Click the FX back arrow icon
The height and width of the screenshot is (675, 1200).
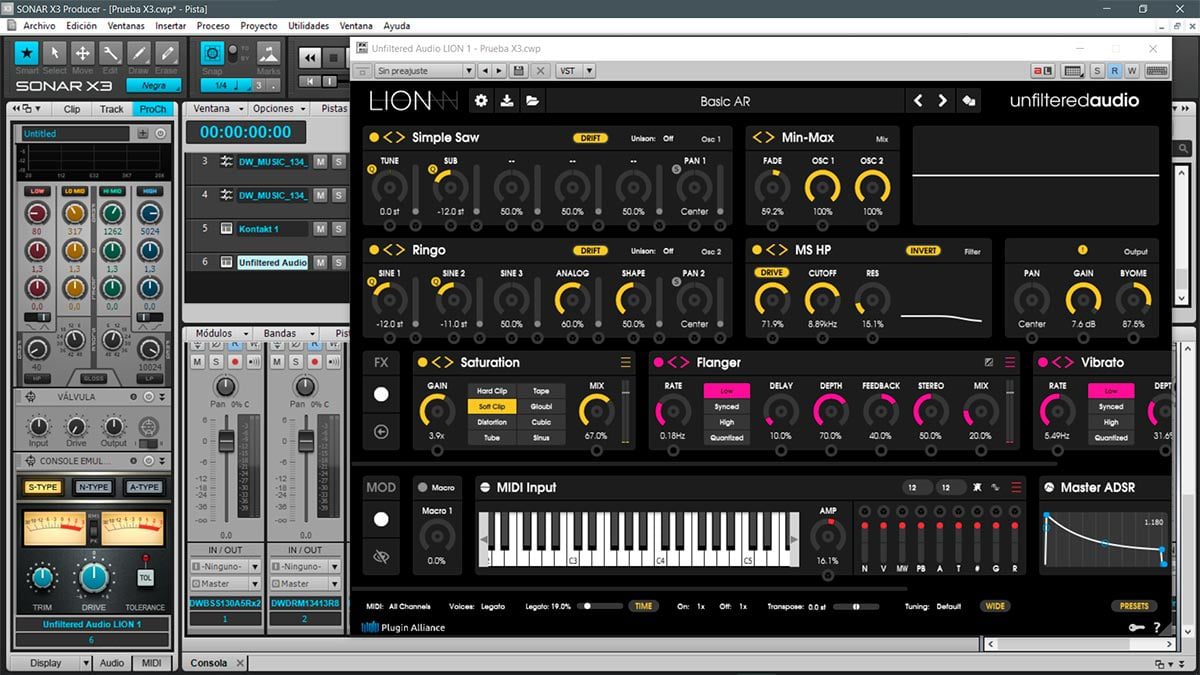pos(381,432)
